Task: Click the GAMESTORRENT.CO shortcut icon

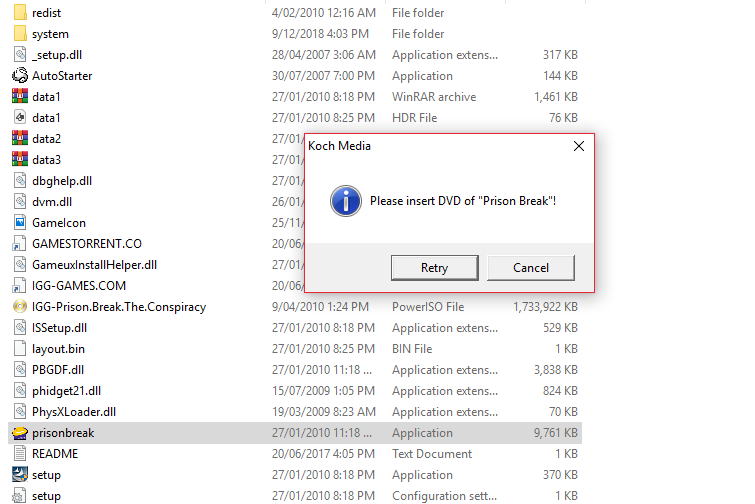Action: 20,244
